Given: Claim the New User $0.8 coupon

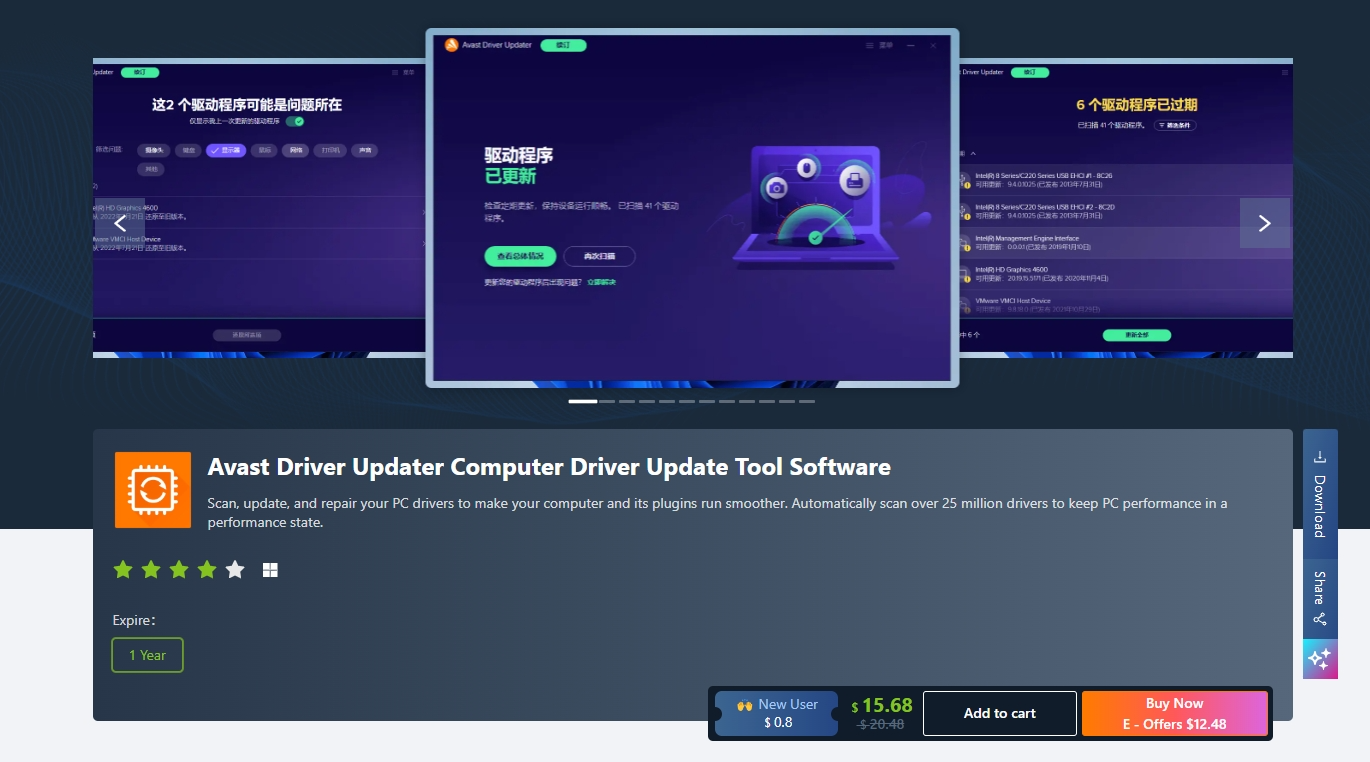Looking at the screenshot, I should (777, 713).
